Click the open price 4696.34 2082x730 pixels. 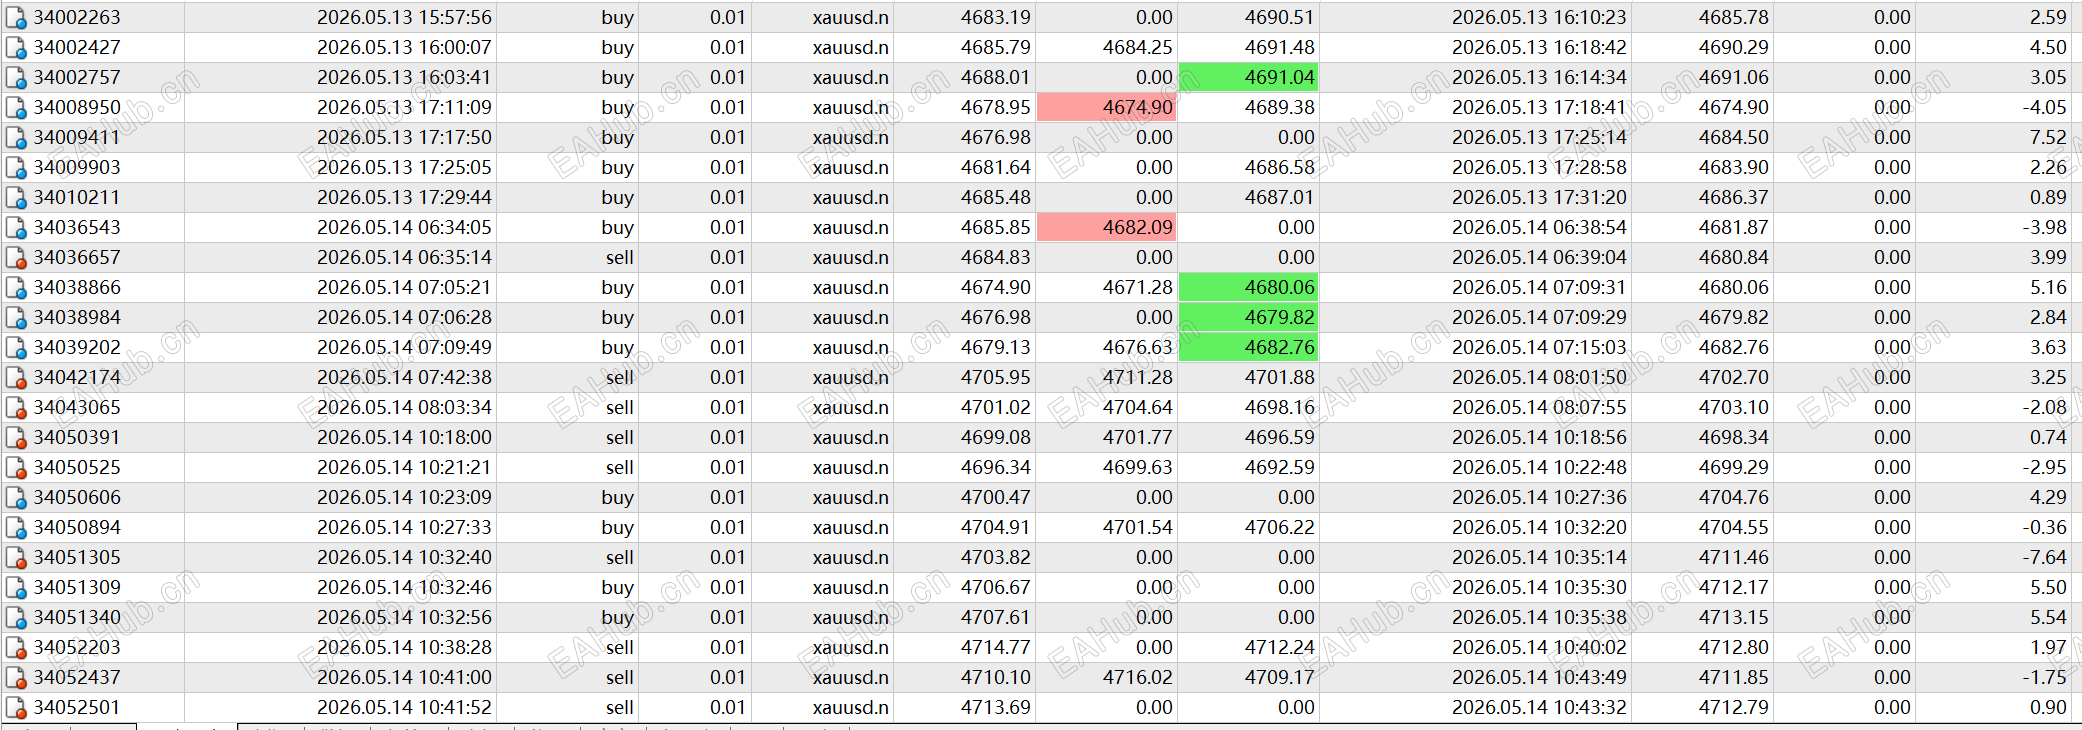(x=995, y=467)
